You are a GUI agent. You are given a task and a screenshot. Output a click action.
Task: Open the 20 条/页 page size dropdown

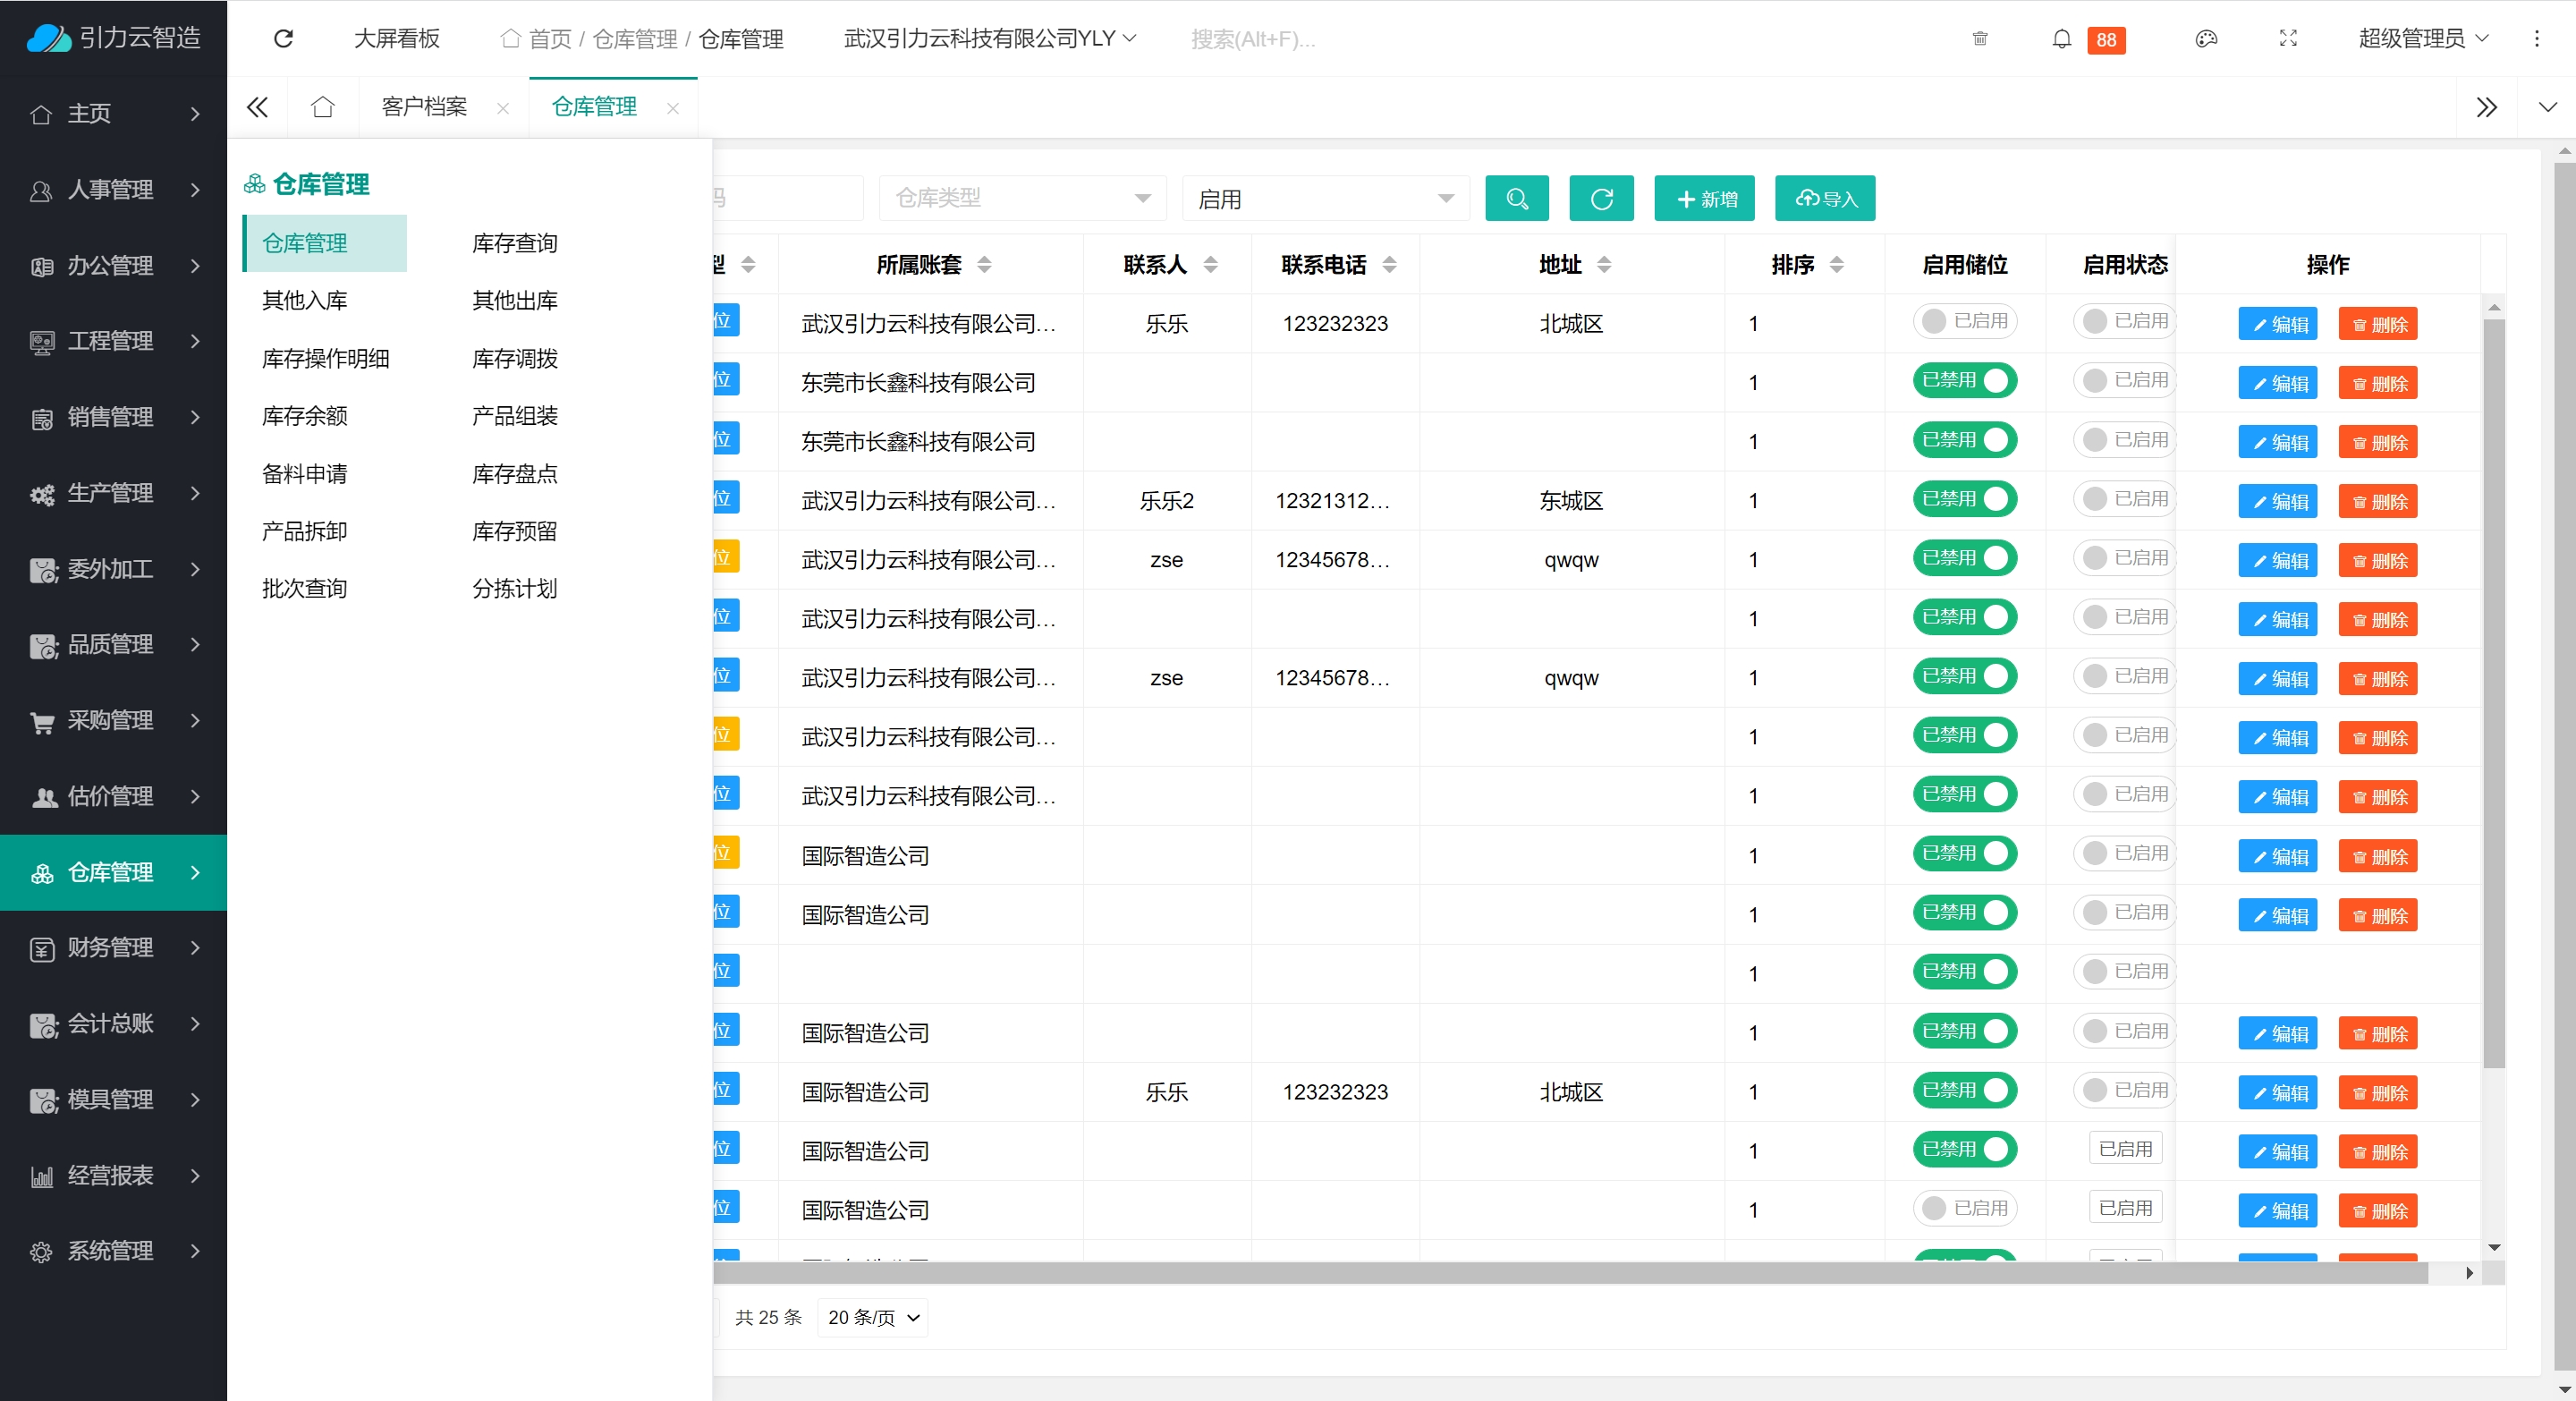point(872,1317)
